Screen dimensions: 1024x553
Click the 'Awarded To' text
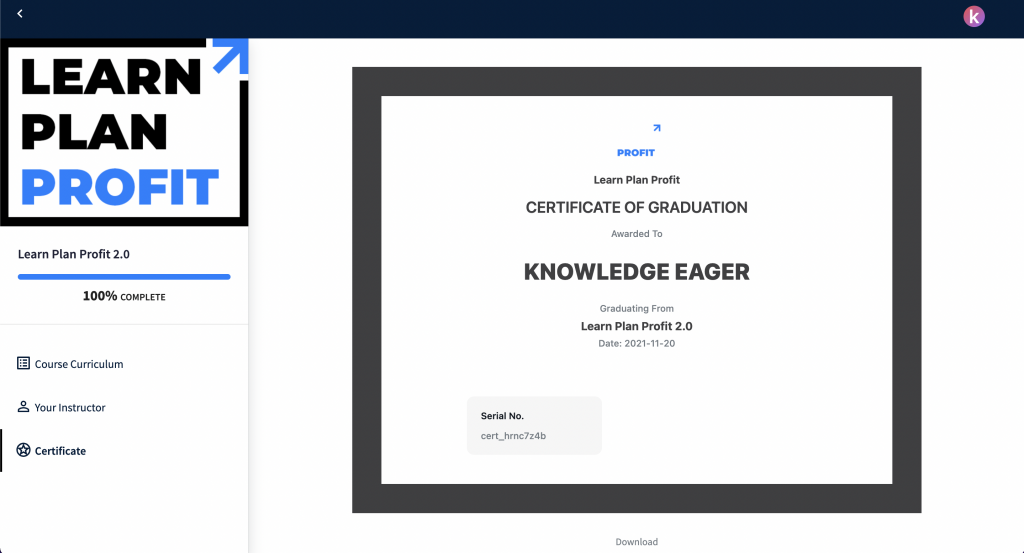(637, 234)
